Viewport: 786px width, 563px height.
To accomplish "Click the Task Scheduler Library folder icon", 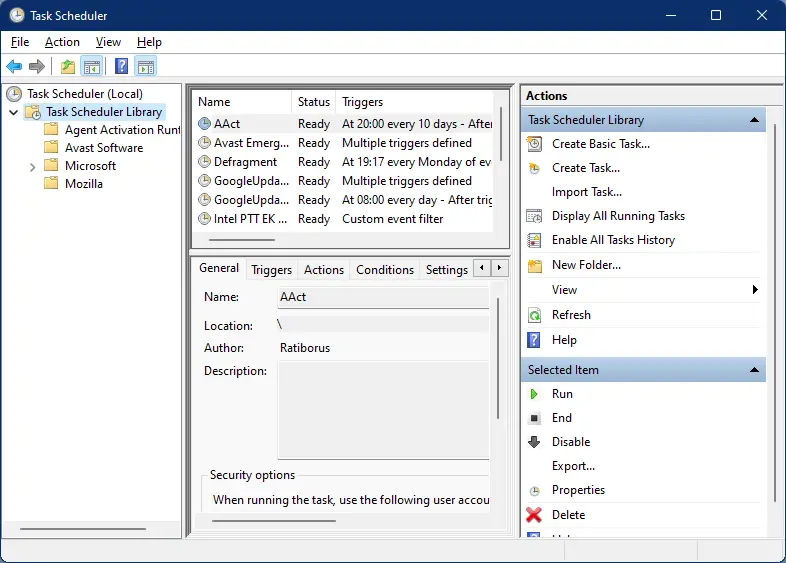I will coord(33,112).
